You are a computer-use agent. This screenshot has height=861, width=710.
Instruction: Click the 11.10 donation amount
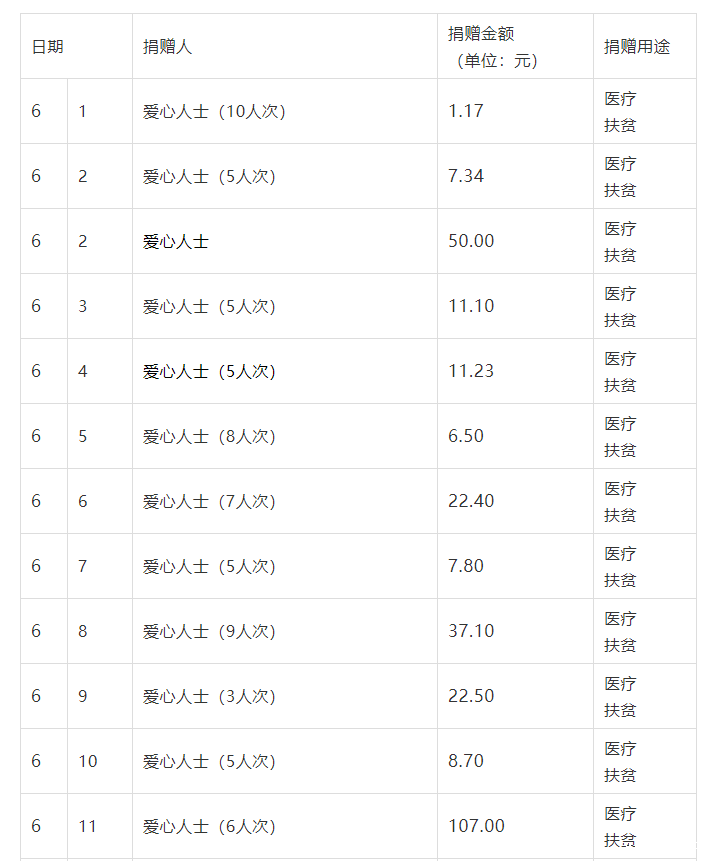click(471, 306)
